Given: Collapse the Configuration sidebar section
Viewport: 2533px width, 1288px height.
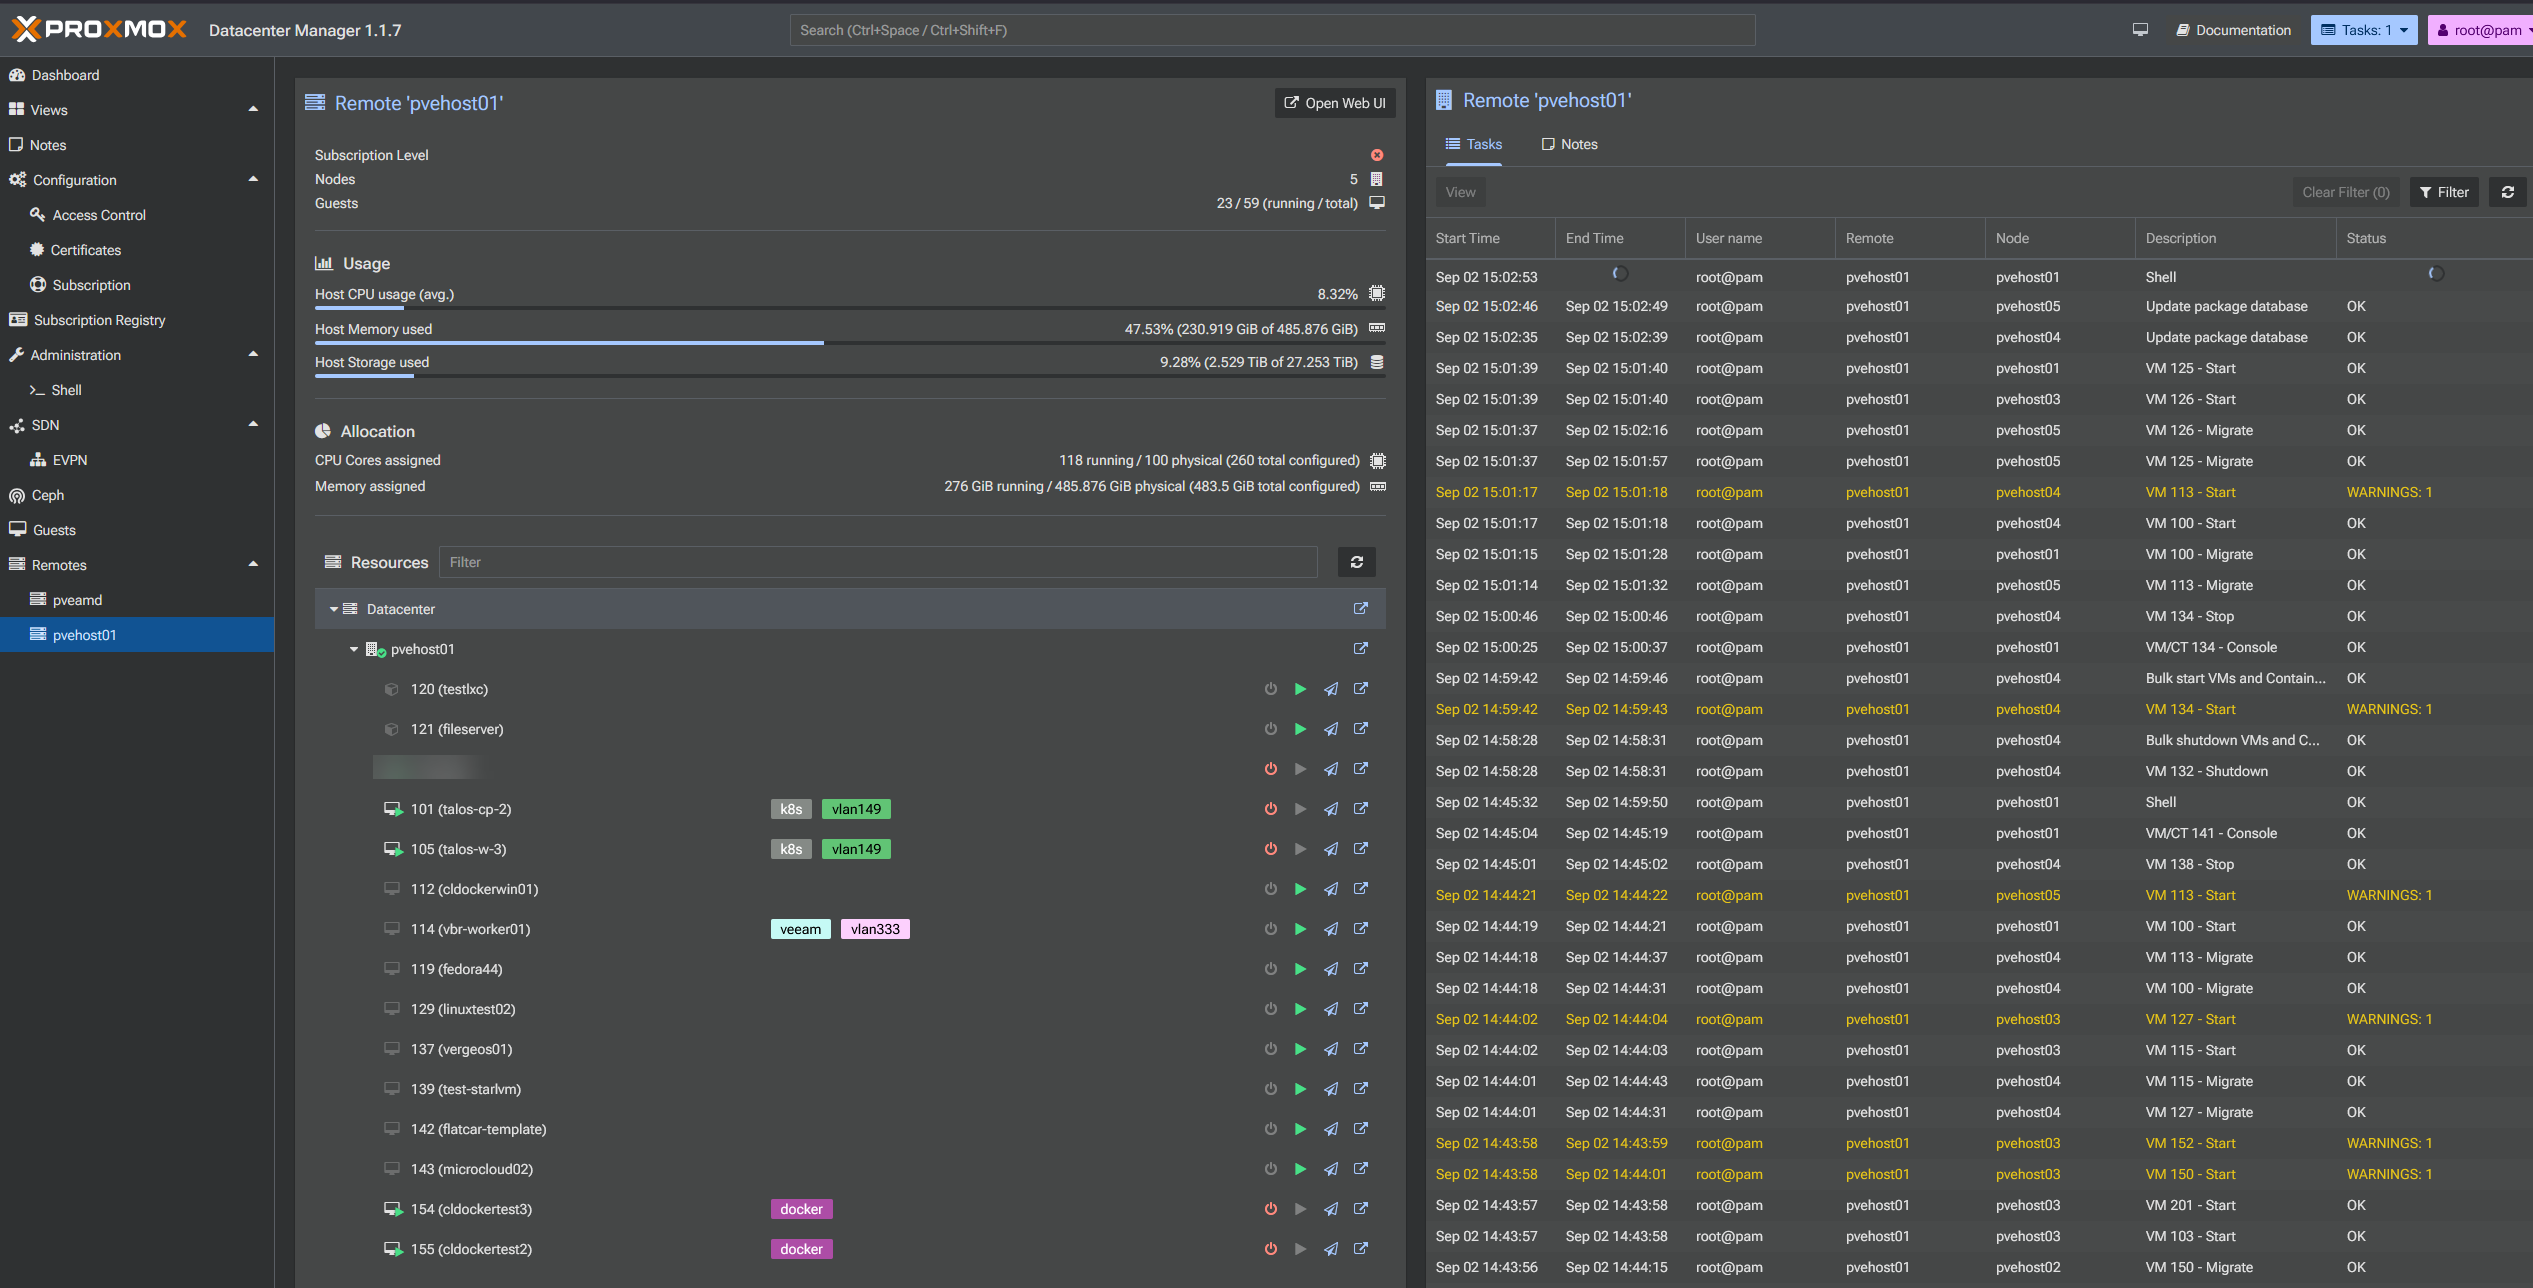Looking at the screenshot, I should point(253,180).
